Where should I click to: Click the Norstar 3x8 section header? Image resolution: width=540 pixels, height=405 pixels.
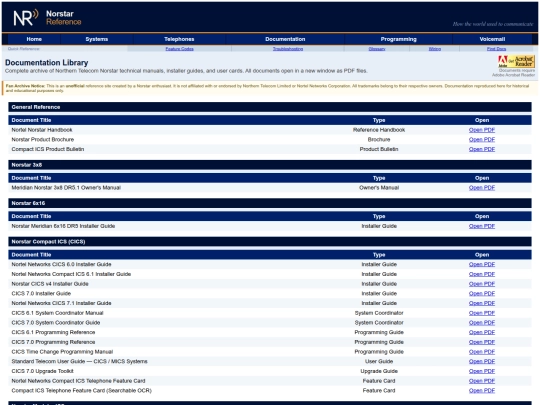click(270, 165)
